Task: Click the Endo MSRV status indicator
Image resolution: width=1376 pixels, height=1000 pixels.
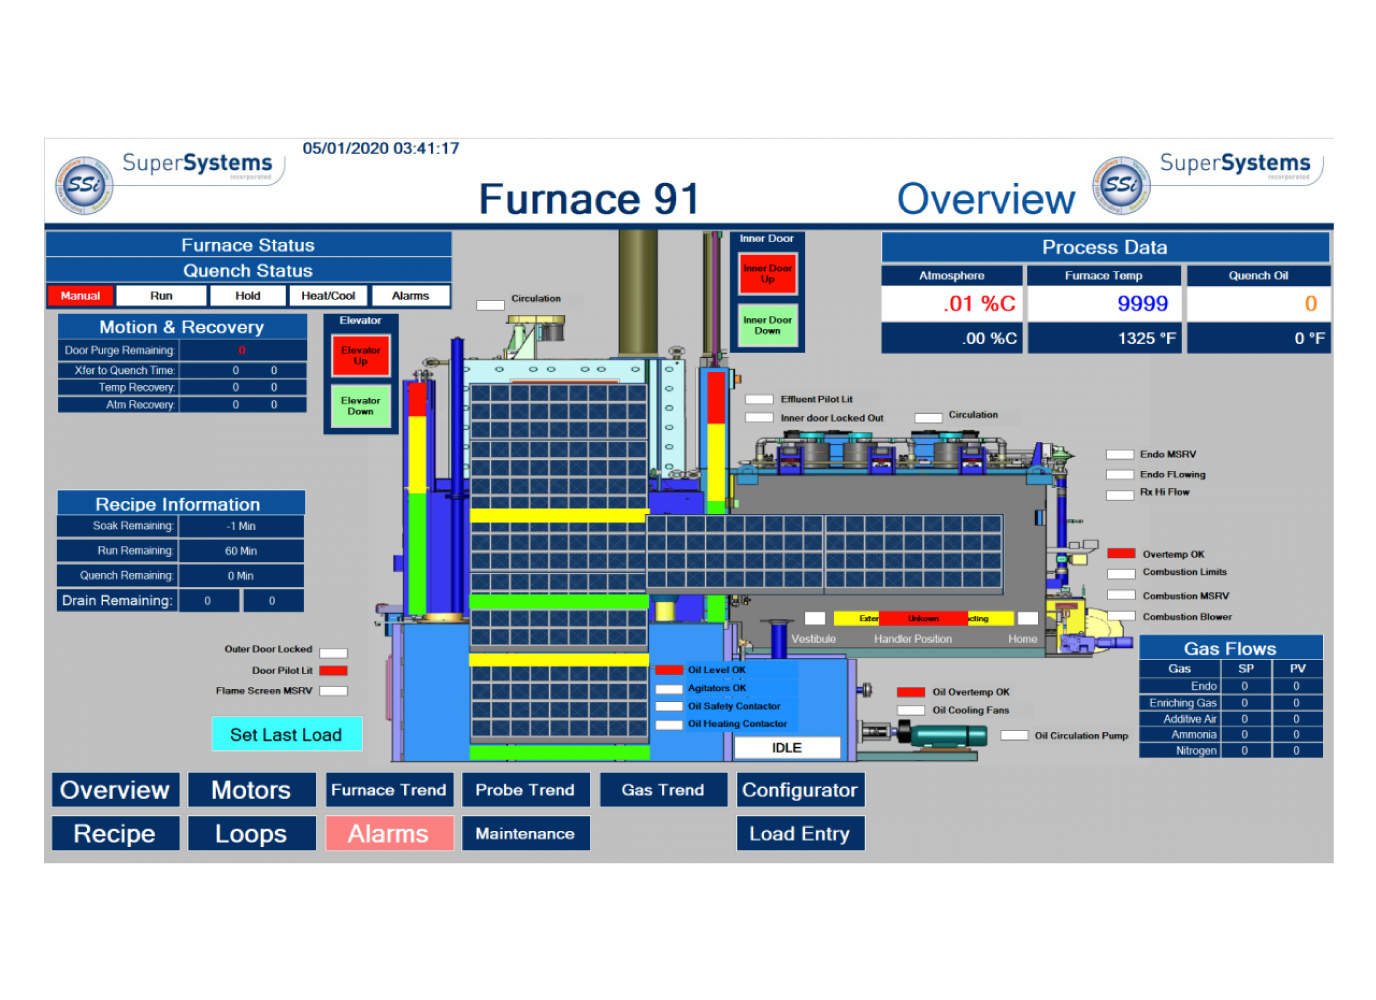Action: pyautogui.click(x=1119, y=455)
